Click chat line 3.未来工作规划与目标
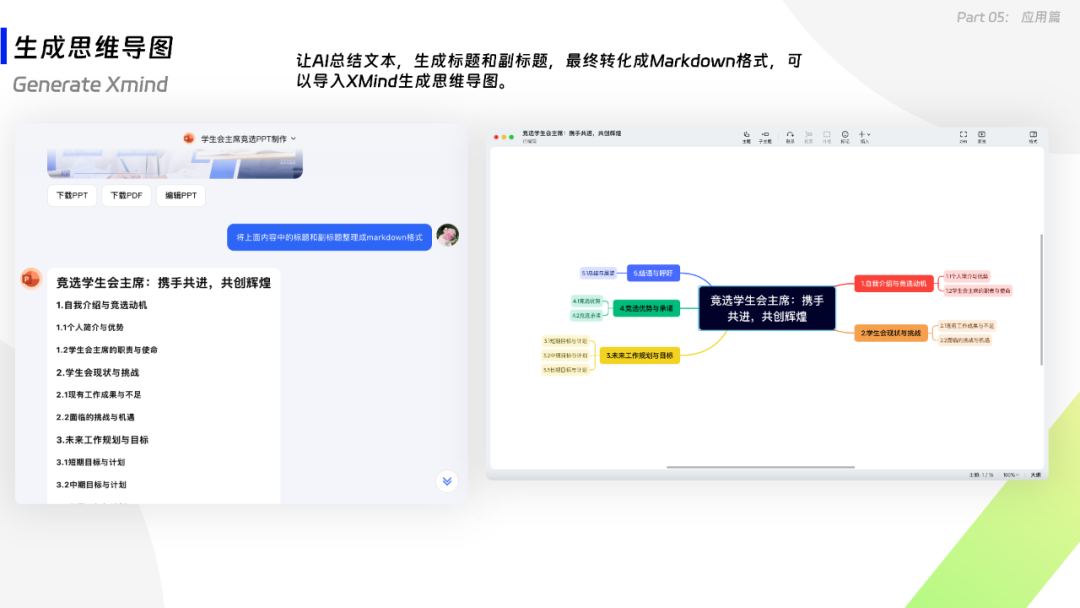1080x608 pixels. [x=102, y=440]
